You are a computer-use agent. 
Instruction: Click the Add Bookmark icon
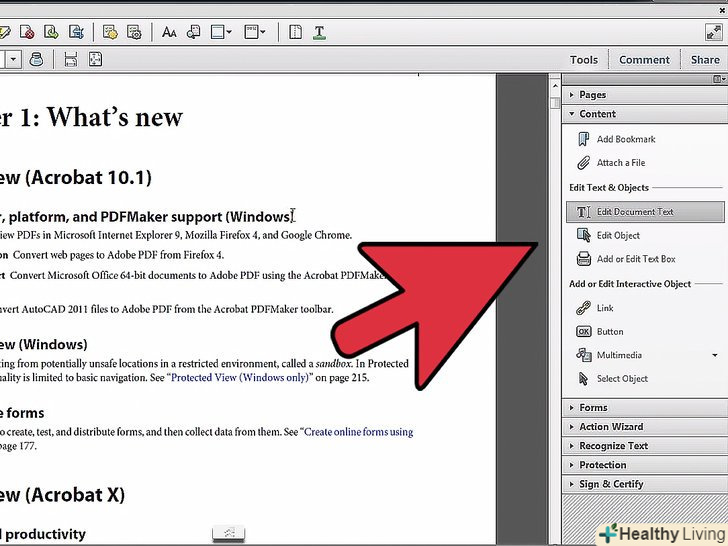(583, 139)
